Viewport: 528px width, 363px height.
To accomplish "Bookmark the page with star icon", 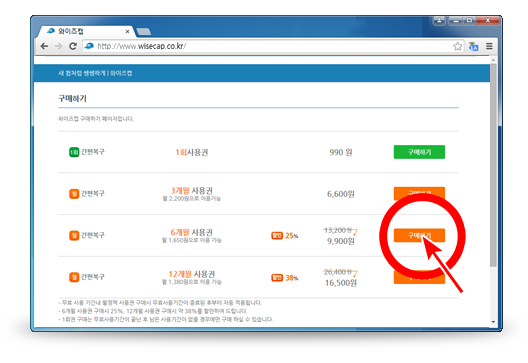I will [457, 46].
